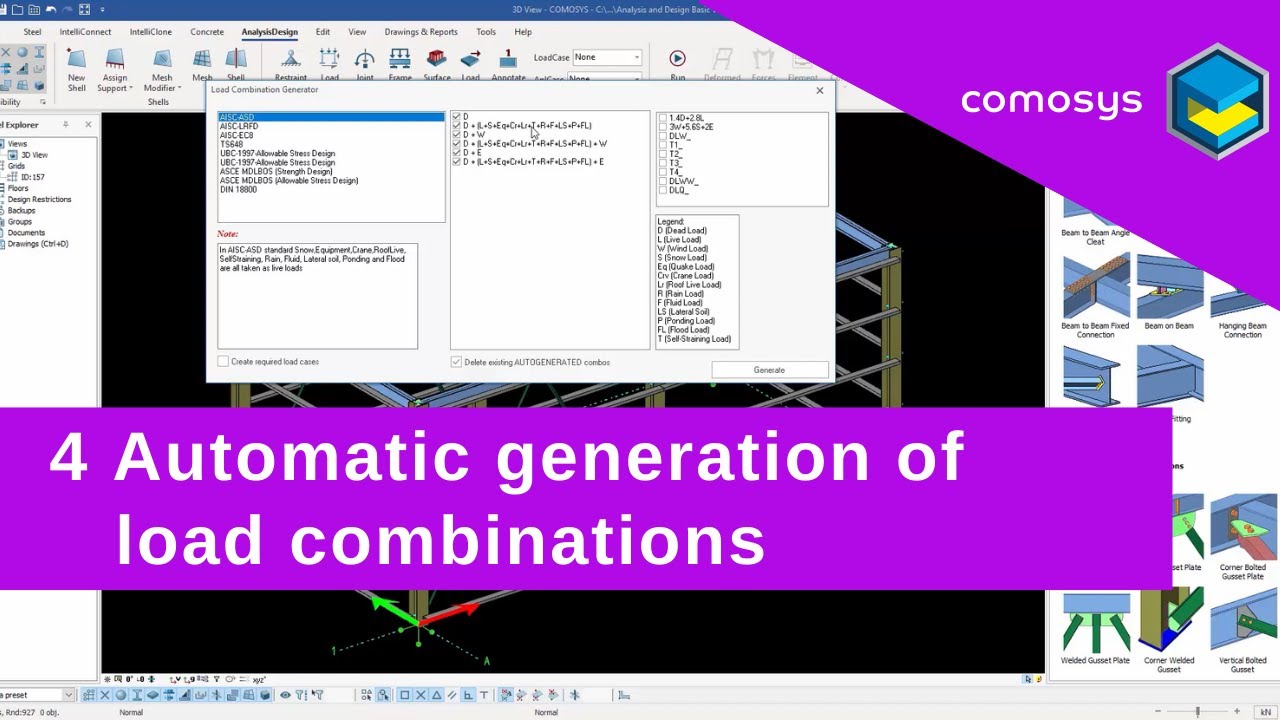Click the open folder icon in the title bar
Viewport: 1280px width, 720px height.
tap(17, 9)
